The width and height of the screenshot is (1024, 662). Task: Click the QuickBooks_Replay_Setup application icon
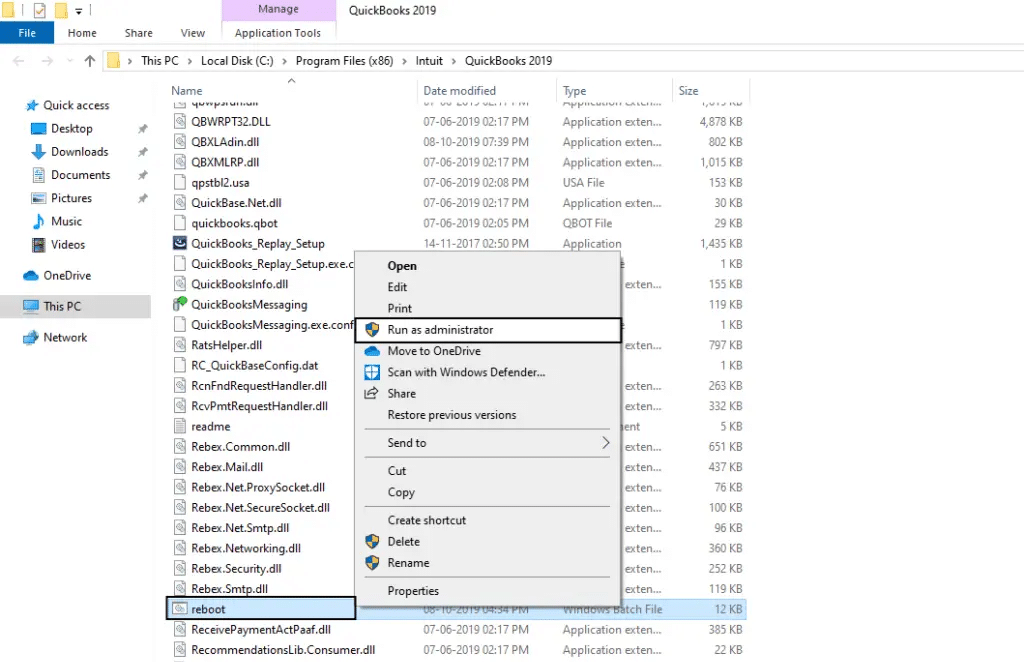180,243
